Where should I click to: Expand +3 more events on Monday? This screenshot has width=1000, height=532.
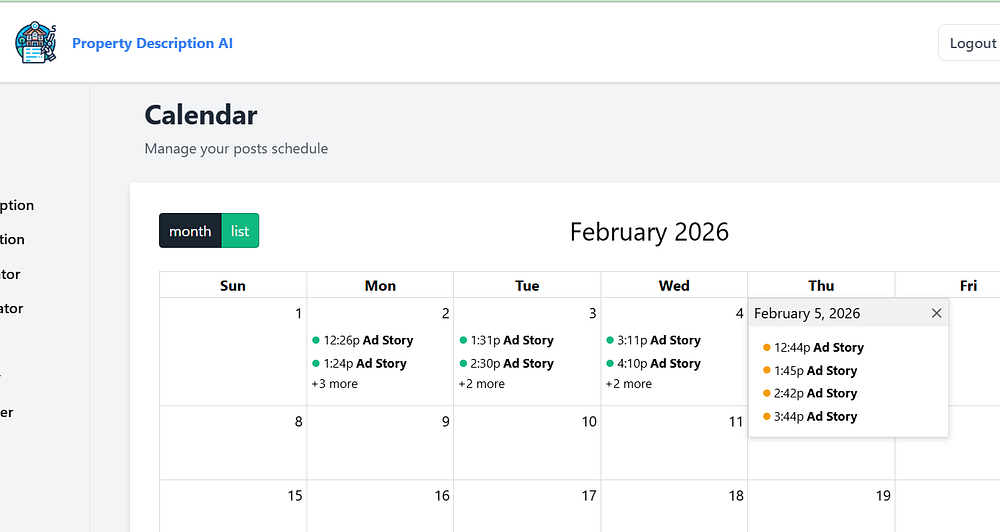click(334, 384)
